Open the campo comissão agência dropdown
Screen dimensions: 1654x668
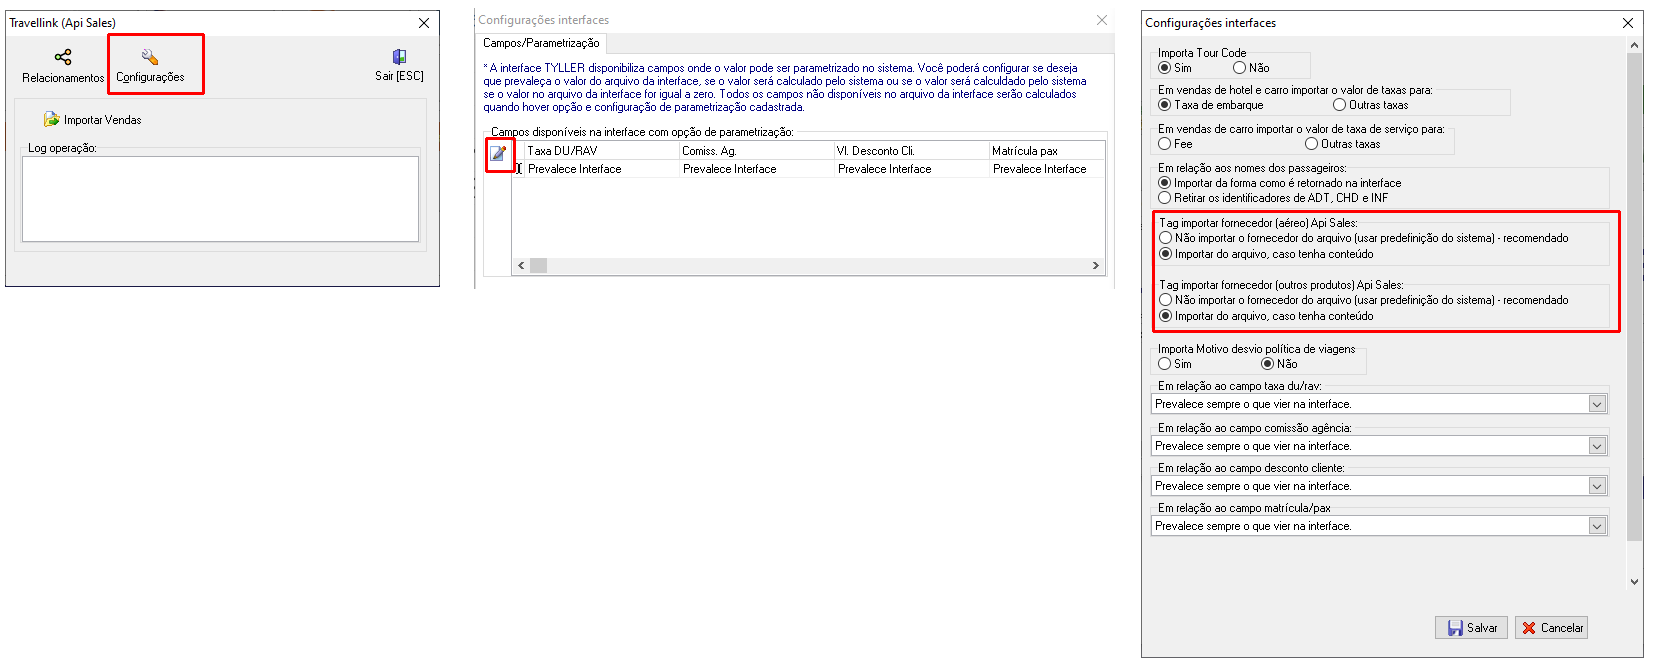point(1597,446)
